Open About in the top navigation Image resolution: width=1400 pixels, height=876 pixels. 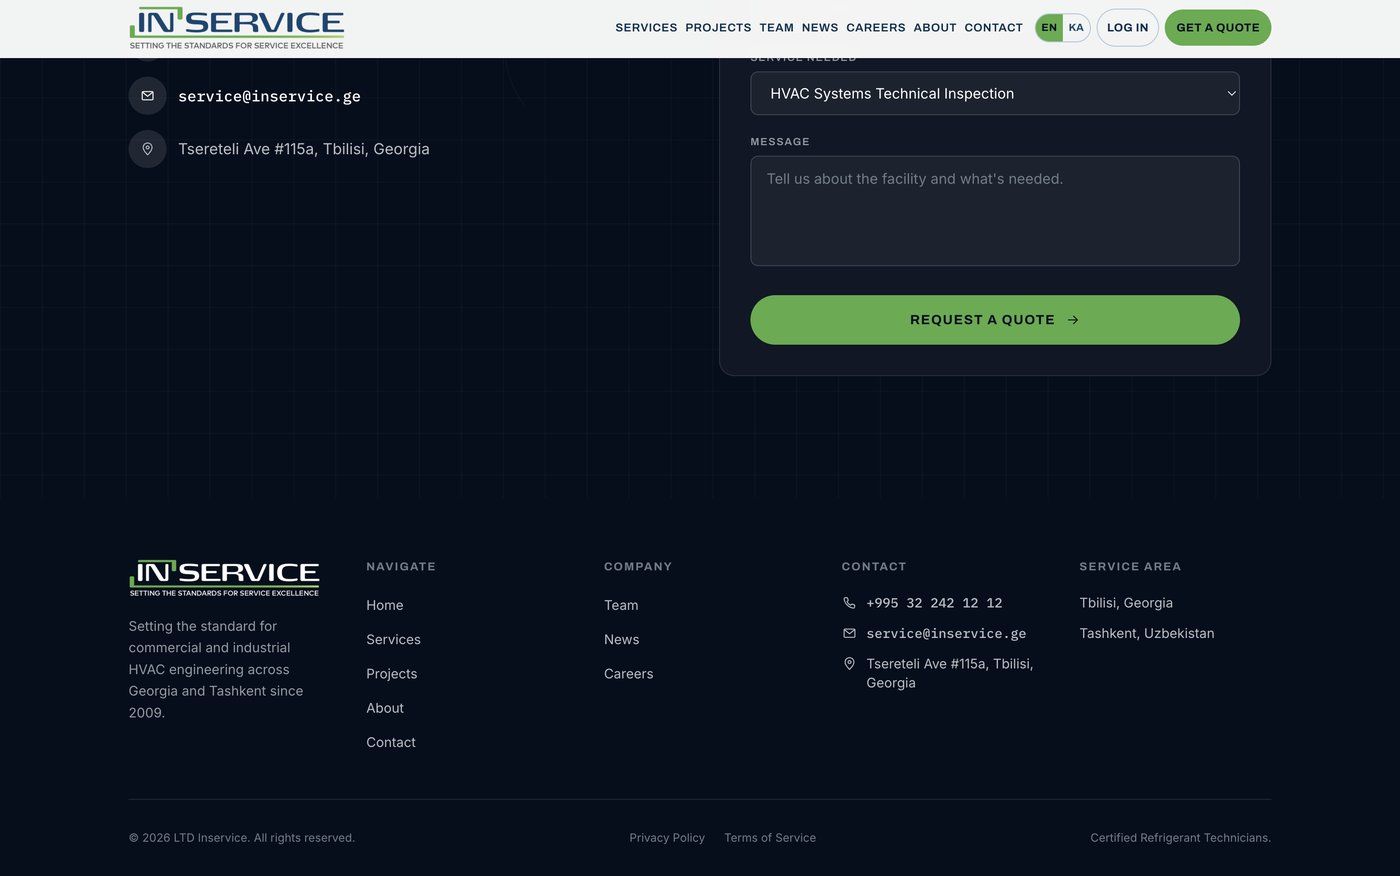[x=935, y=28]
